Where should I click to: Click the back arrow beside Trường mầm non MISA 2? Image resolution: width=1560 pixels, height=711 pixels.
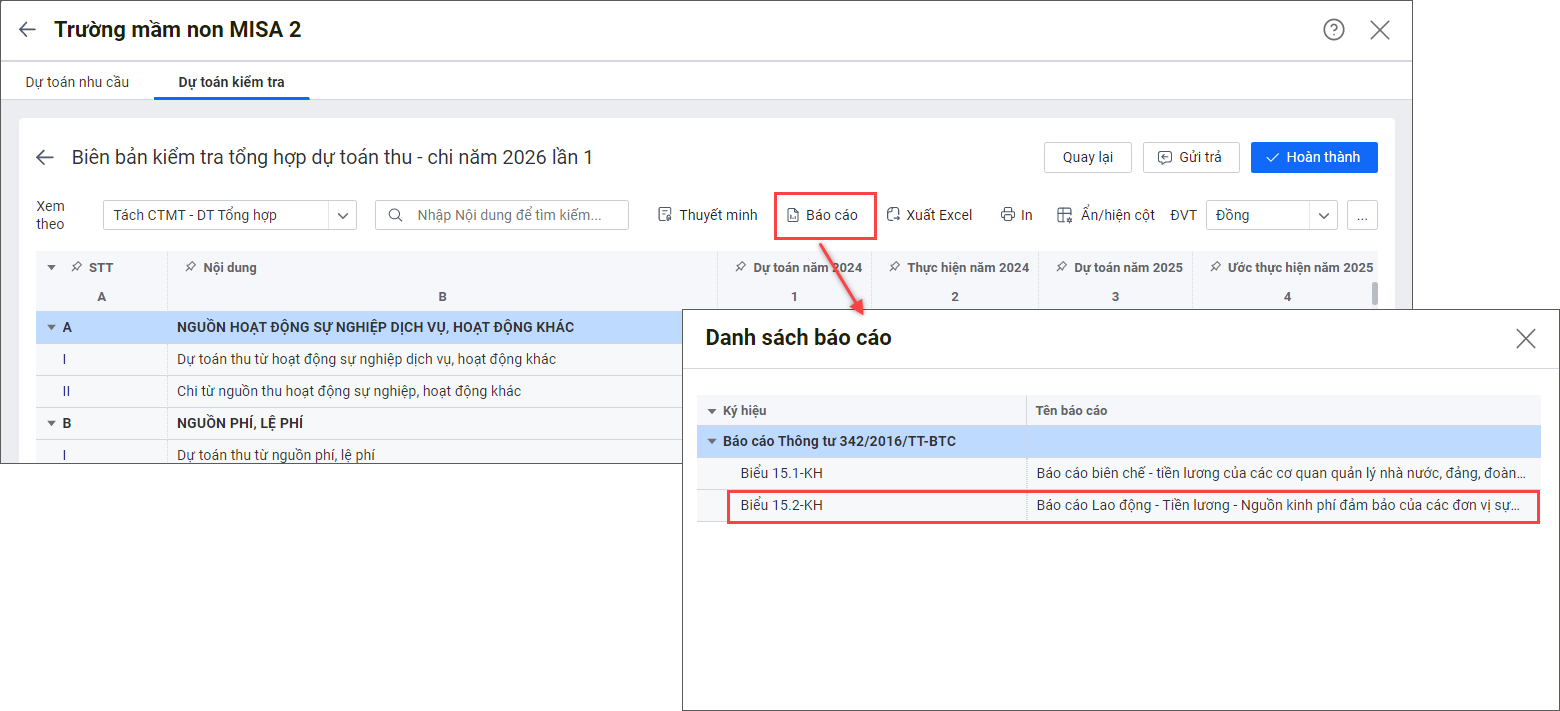pyautogui.click(x=27, y=30)
